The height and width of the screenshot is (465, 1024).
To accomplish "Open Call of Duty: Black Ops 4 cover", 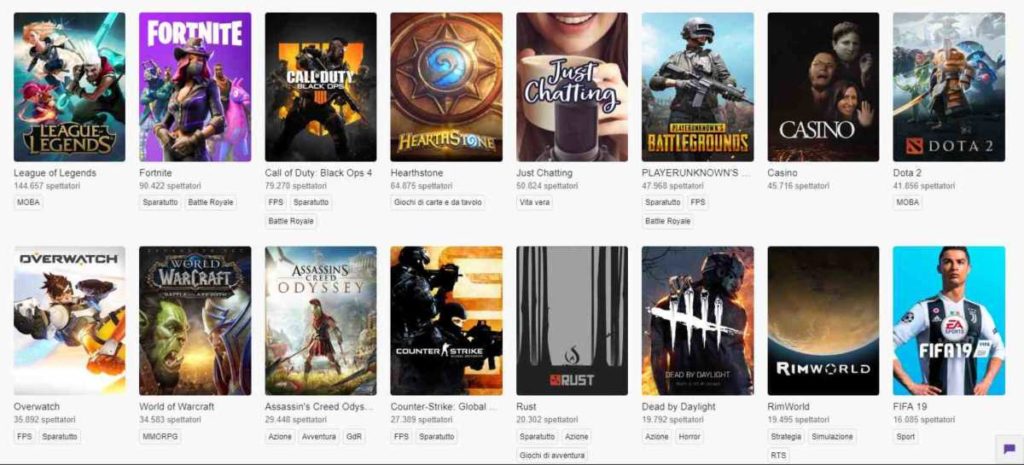I will coord(321,87).
